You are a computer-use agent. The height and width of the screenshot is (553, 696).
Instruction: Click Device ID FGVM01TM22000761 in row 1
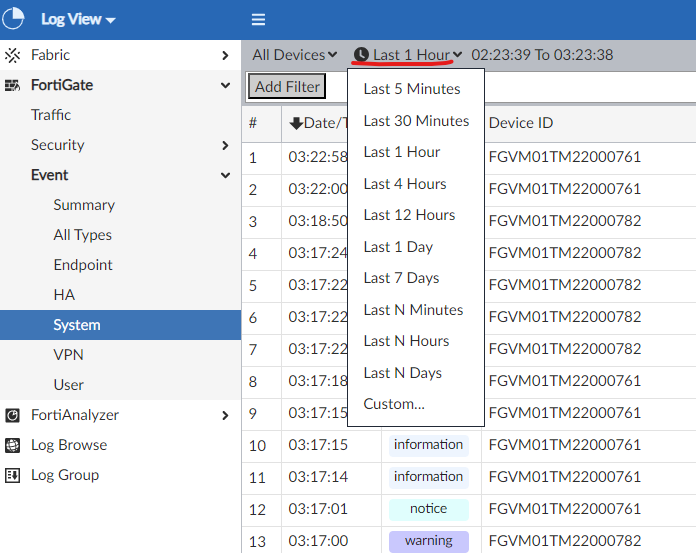point(565,157)
